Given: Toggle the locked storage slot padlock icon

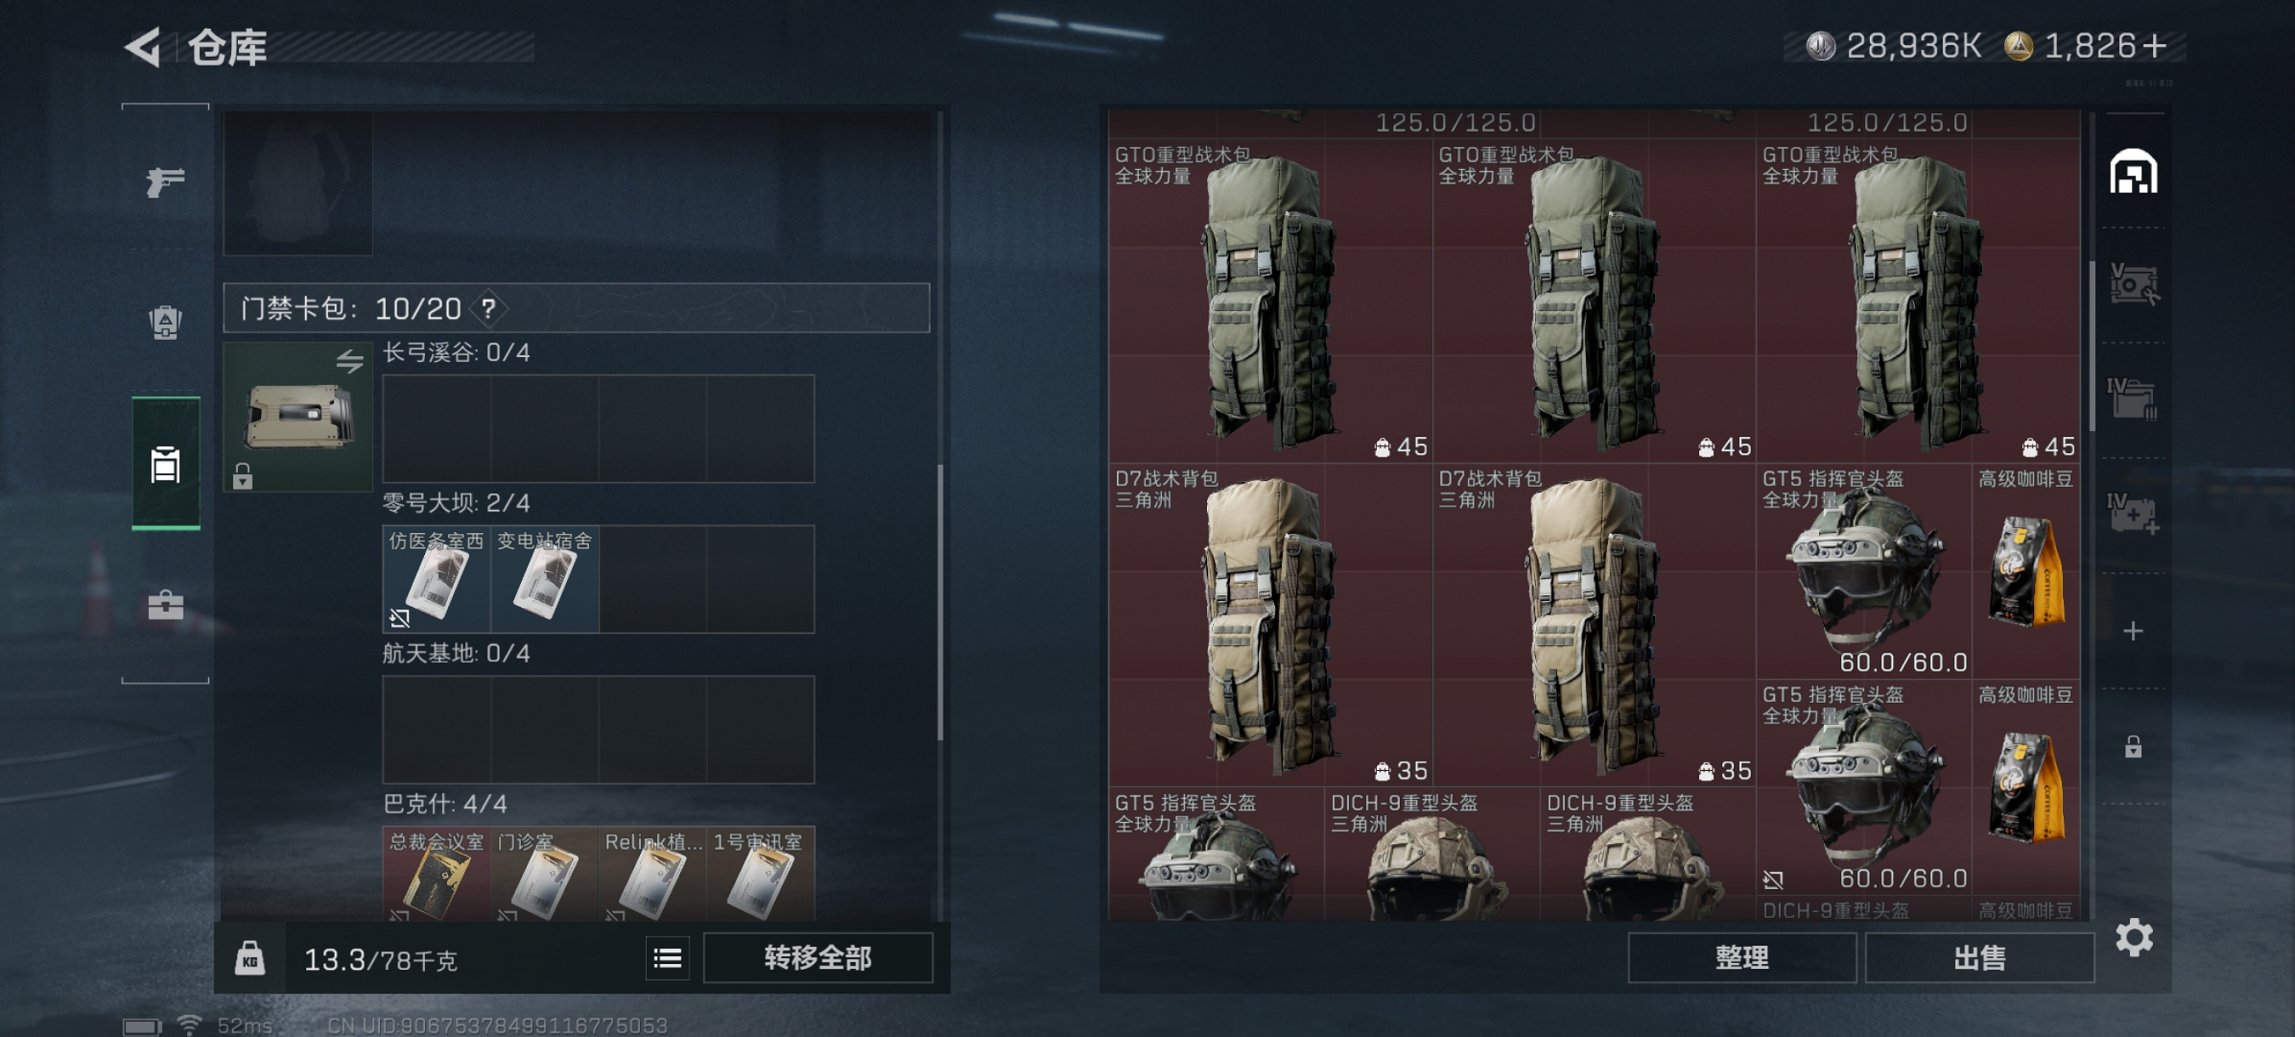Looking at the screenshot, I should click(2133, 746).
